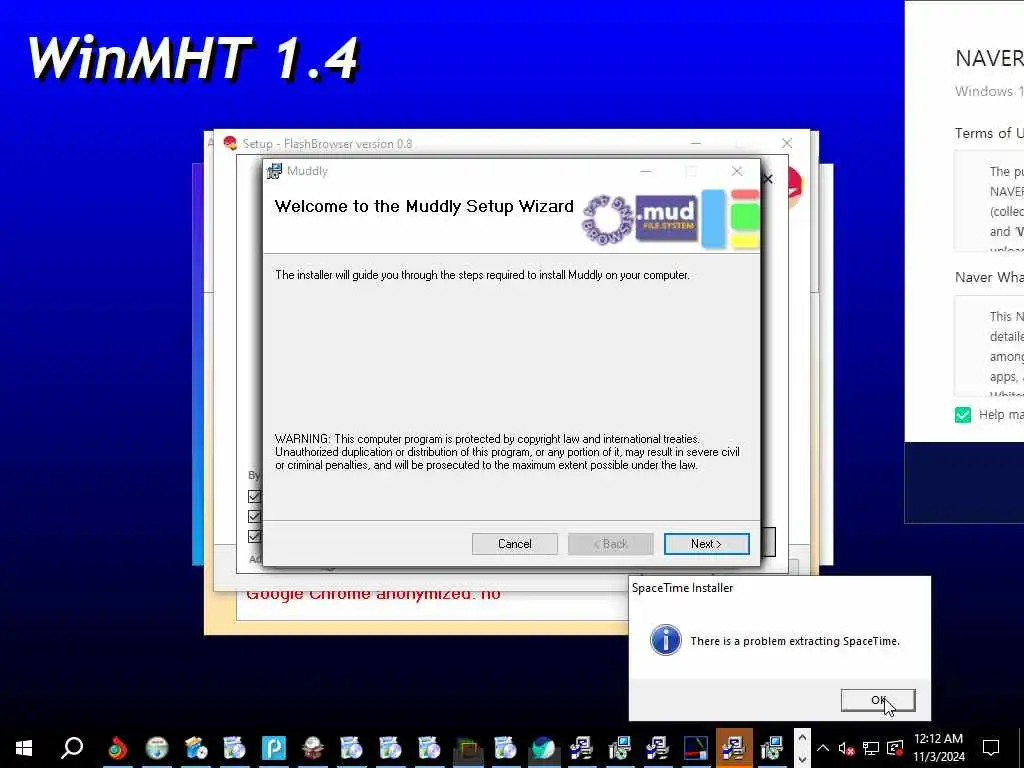This screenshot has width=1024, height=768.
Task: Click Next in the Muddly Setup Wizard
Action: pyautogui.click(x=706, y=544)
